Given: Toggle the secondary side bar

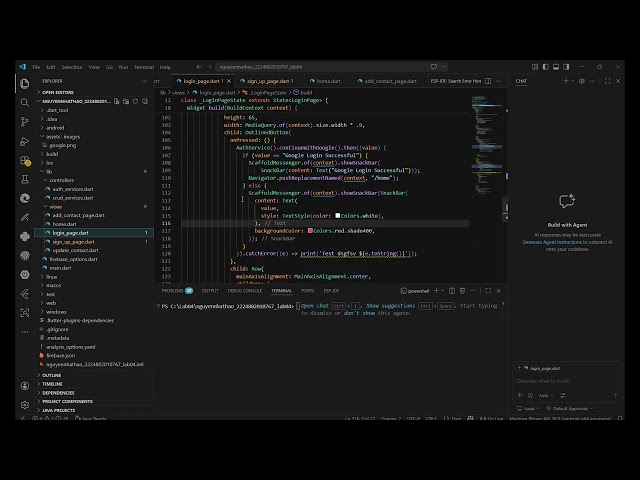Looking at the screenshot, I should 566,67.
